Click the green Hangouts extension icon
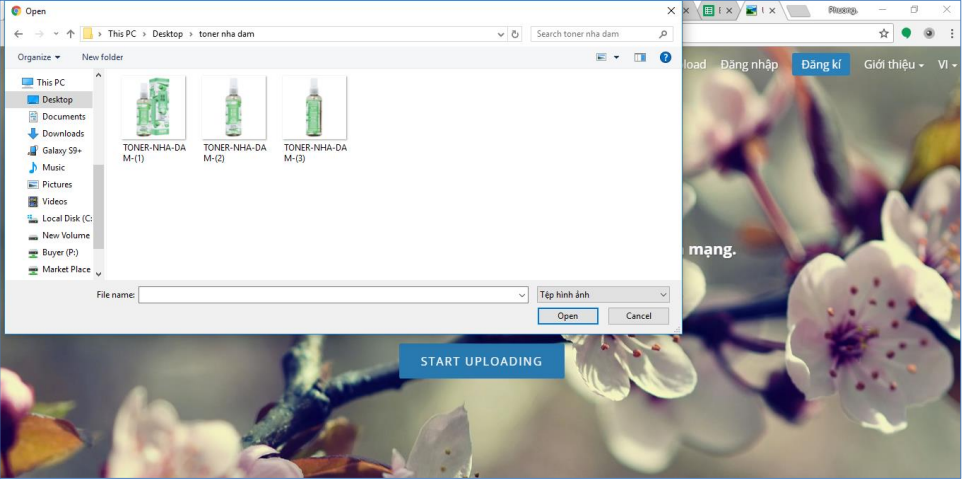Screen dimensions: 965x481 pyautogui.click(x=907, y=33)
